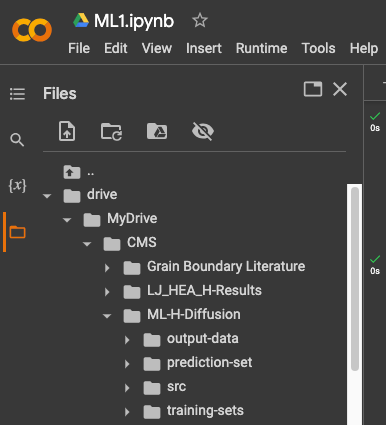
Task: Select the training-sets label
Action: [x=205, y=410]
